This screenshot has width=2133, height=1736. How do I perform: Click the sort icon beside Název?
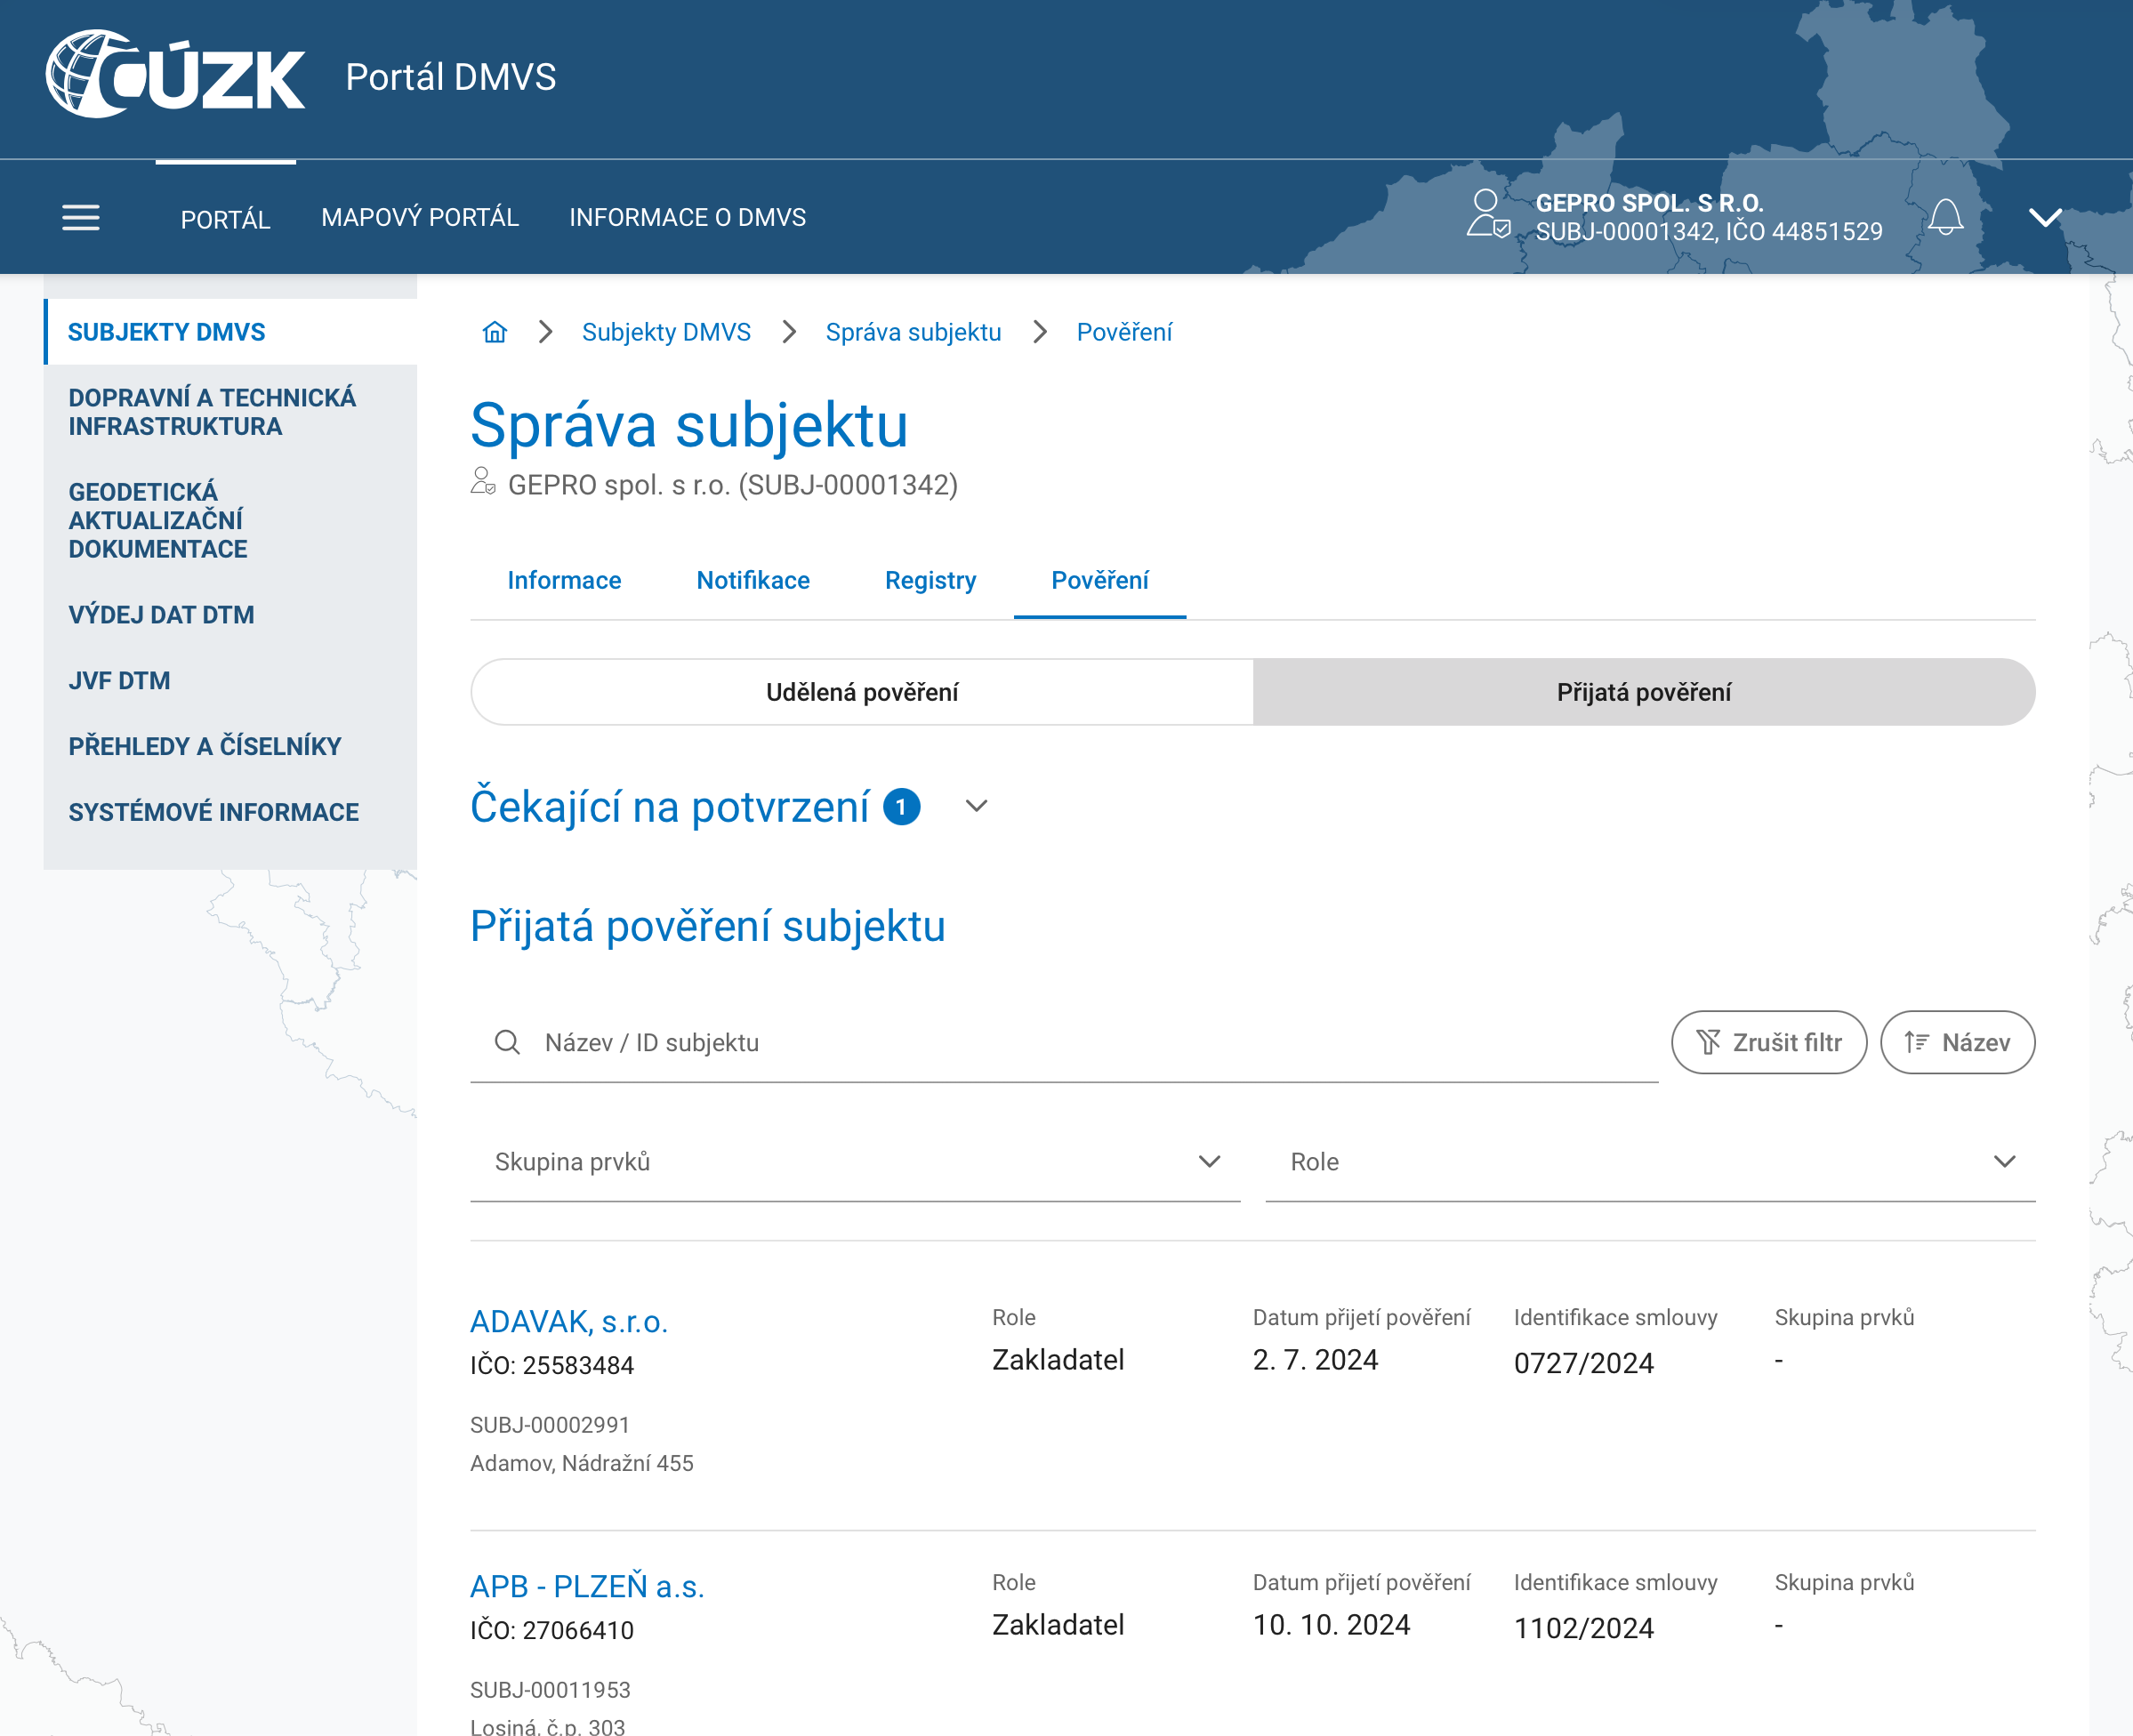pos(1916,1042)
